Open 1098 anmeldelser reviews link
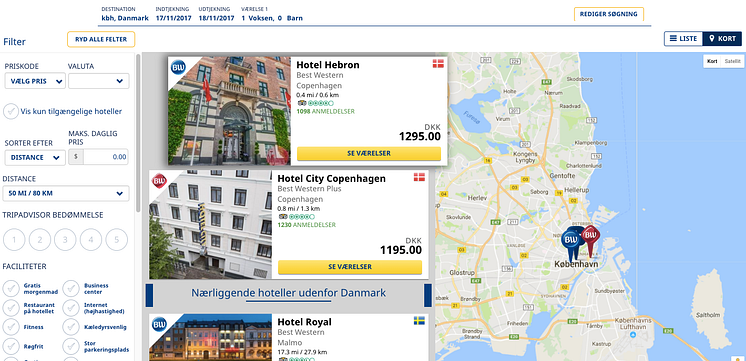 [x=325, y=111]
